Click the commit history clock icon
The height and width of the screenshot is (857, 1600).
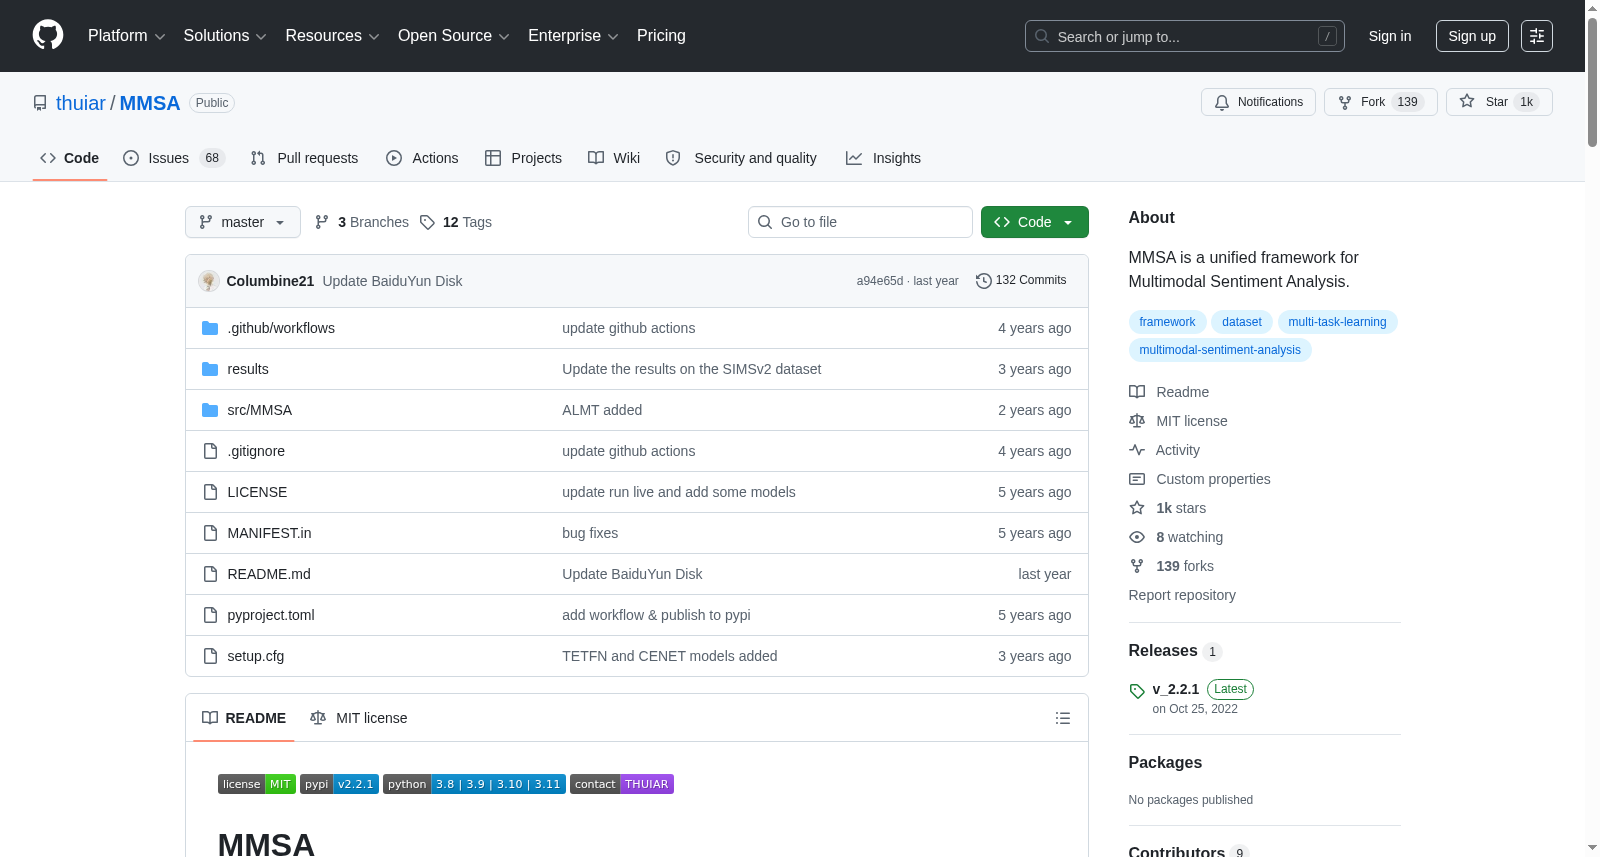984,281
